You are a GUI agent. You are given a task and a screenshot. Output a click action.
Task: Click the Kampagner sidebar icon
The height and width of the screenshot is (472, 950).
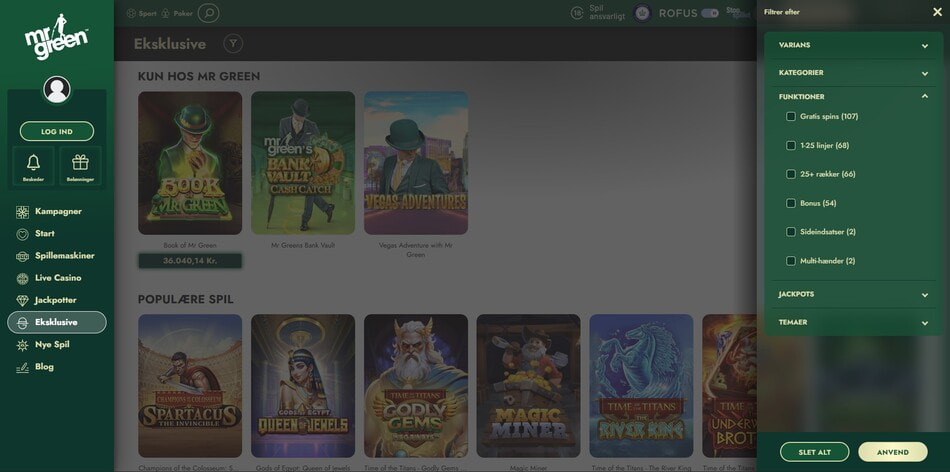[22, 212]
